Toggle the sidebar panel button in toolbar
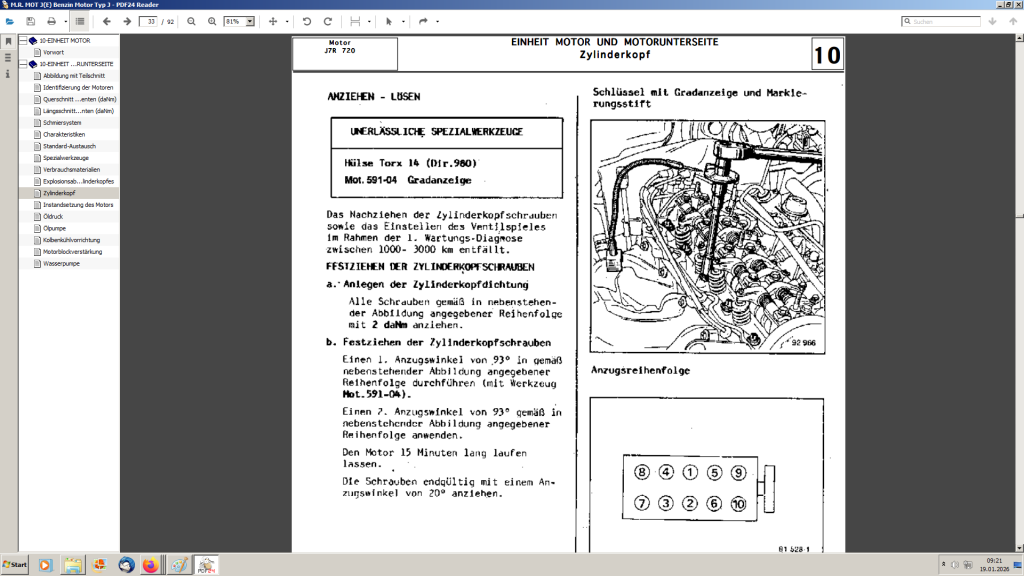The image size is (1024, 576). click(79, 21)
